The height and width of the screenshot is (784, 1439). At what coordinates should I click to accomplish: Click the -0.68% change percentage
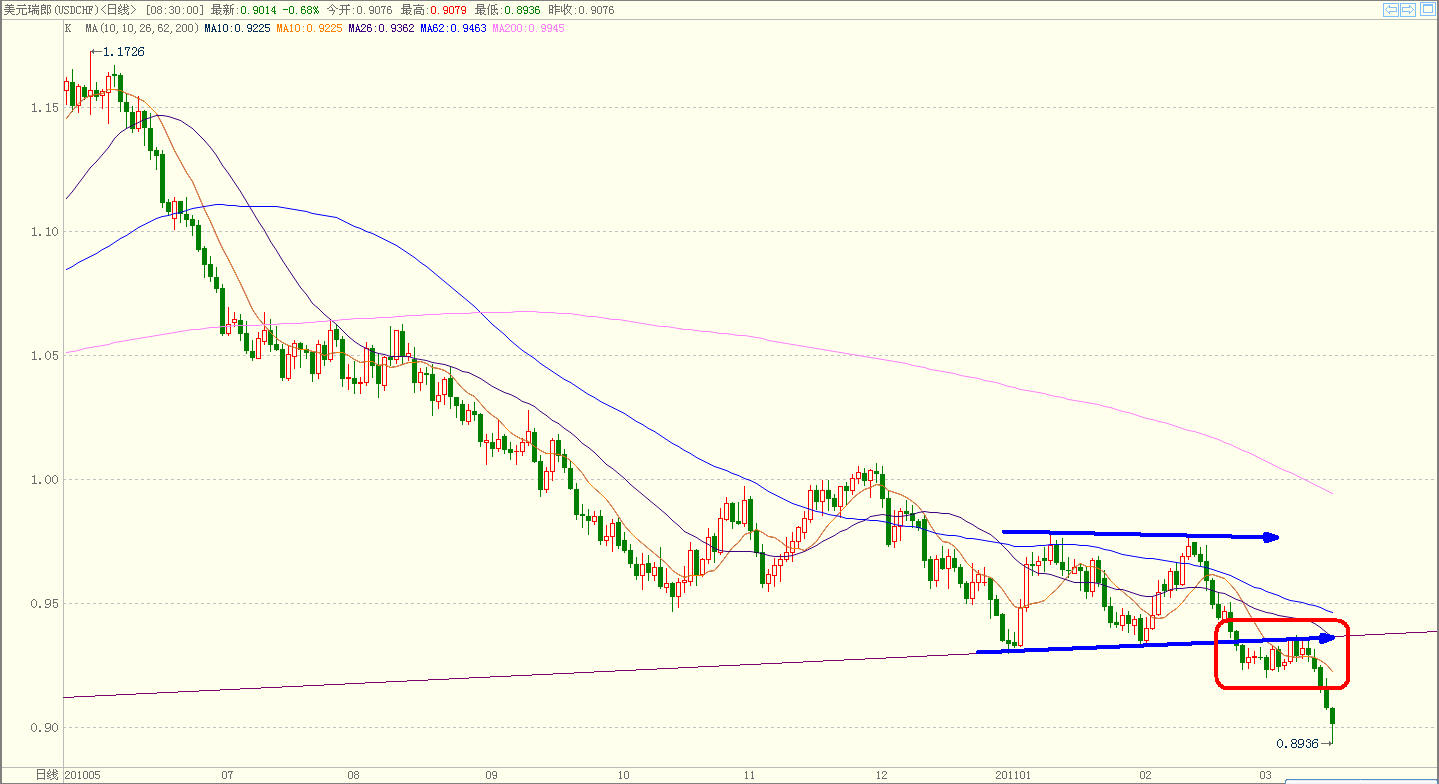pos(302,10)
